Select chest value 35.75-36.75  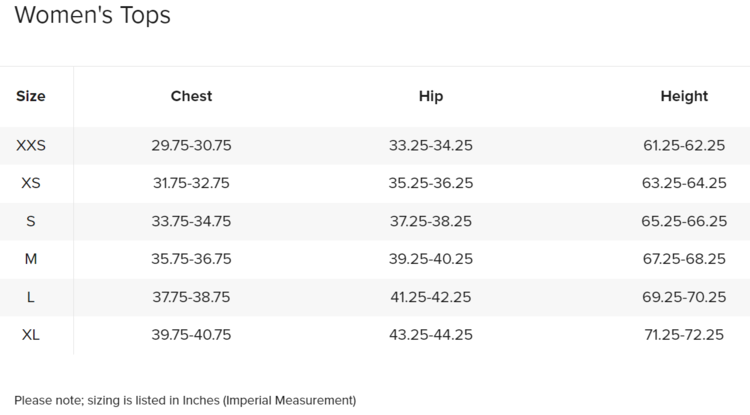pyautogui.click(x=191, y=259)
